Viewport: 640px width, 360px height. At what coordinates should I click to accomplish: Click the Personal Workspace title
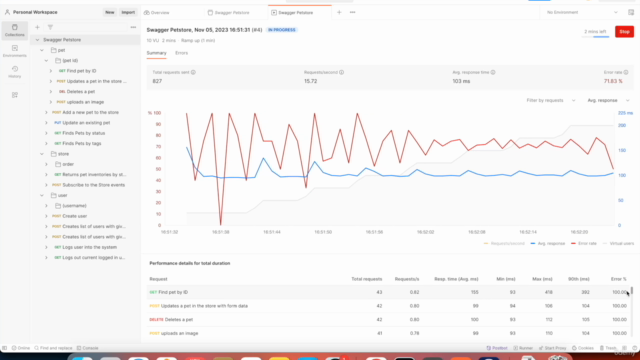(x=35, y=12)
